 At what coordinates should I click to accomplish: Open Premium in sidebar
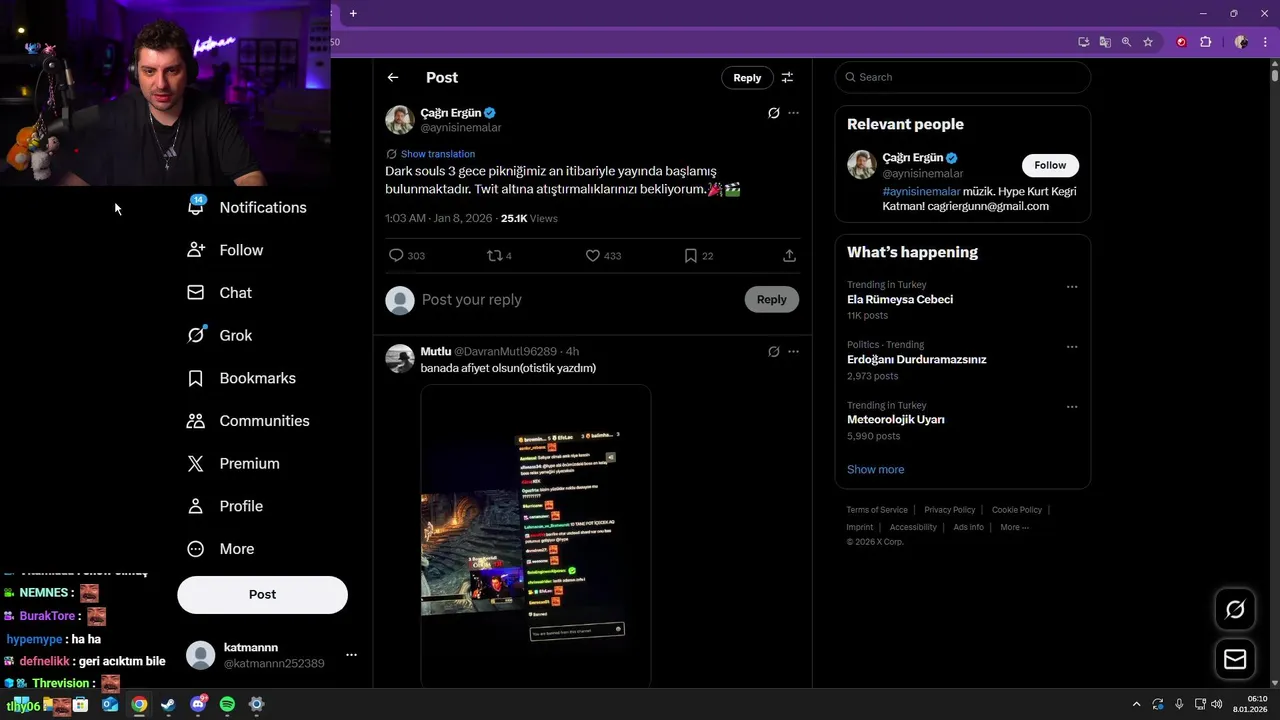point(233,464)
